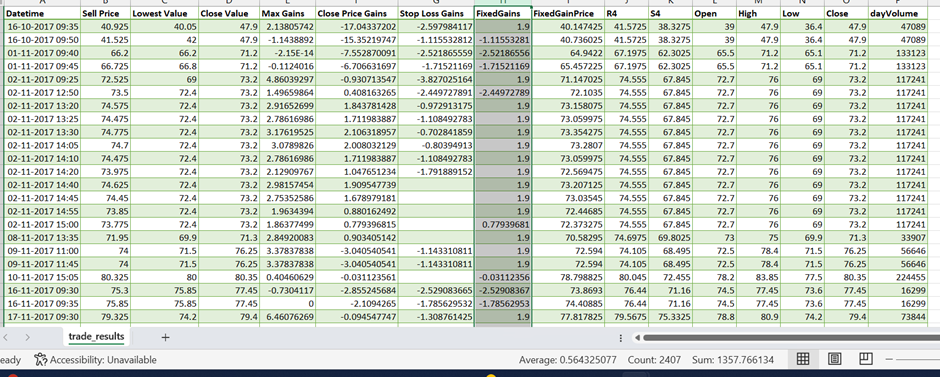The width and height of the screenshot is (940, 377).
Task: Click the horizontal scroll left arrow
Action: click(638, 337)
